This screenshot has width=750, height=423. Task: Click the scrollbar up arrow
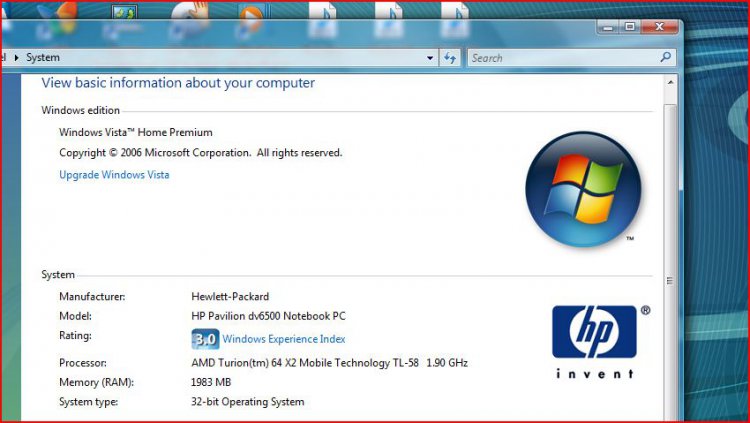[670, 82]
